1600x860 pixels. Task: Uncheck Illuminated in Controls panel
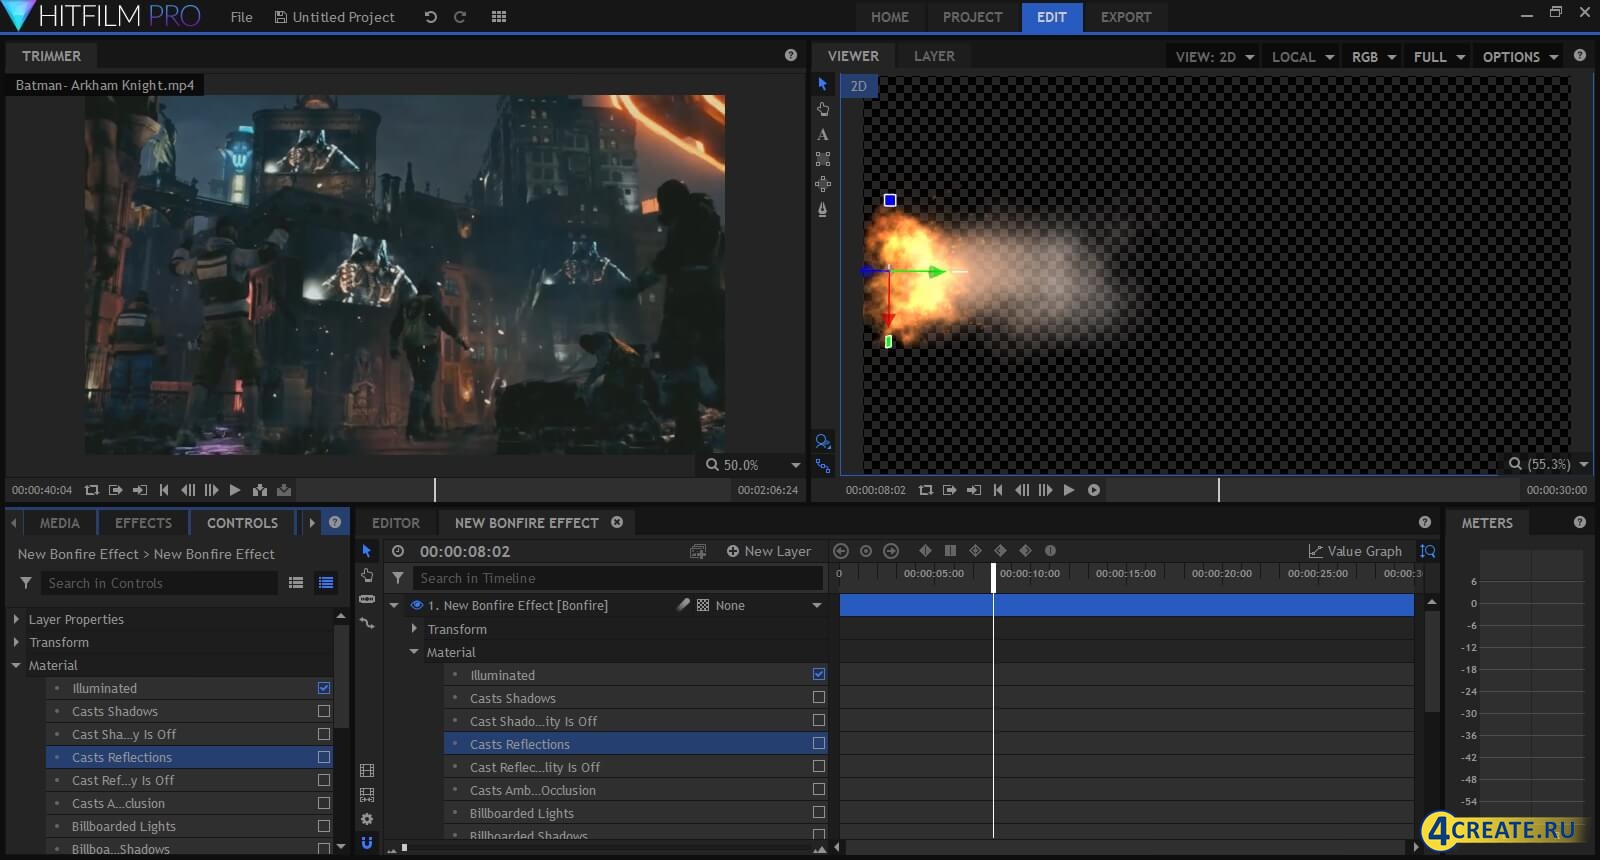(324, 688)
